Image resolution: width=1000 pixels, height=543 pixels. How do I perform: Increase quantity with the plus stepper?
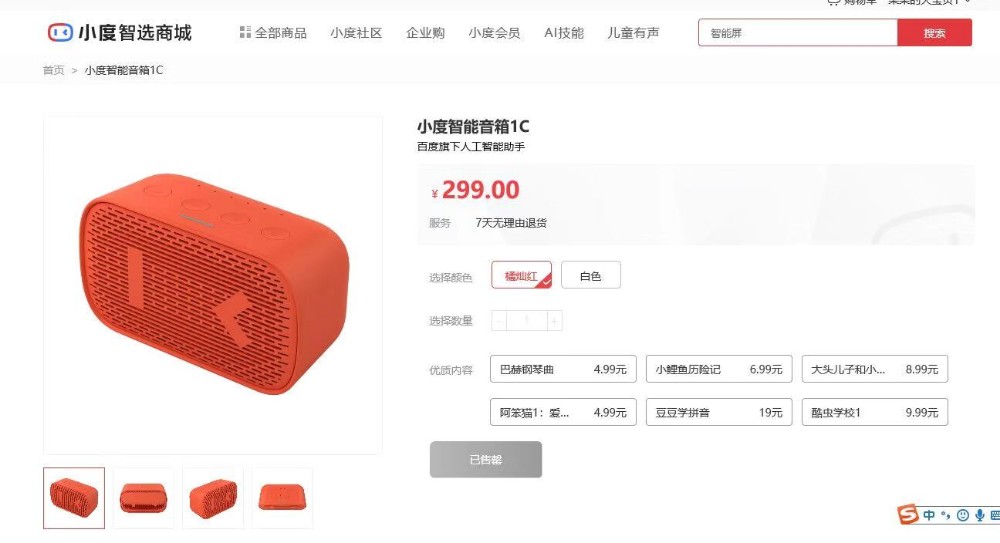tap(554, 320)
